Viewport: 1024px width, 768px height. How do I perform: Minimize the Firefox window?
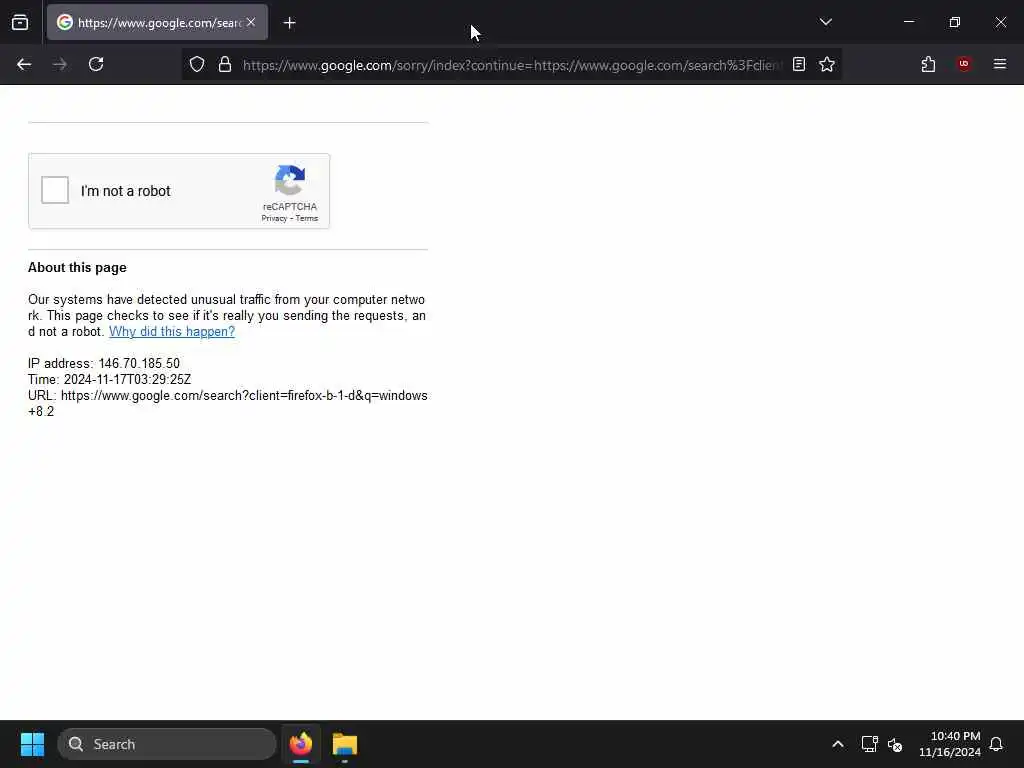click(908, 22)
